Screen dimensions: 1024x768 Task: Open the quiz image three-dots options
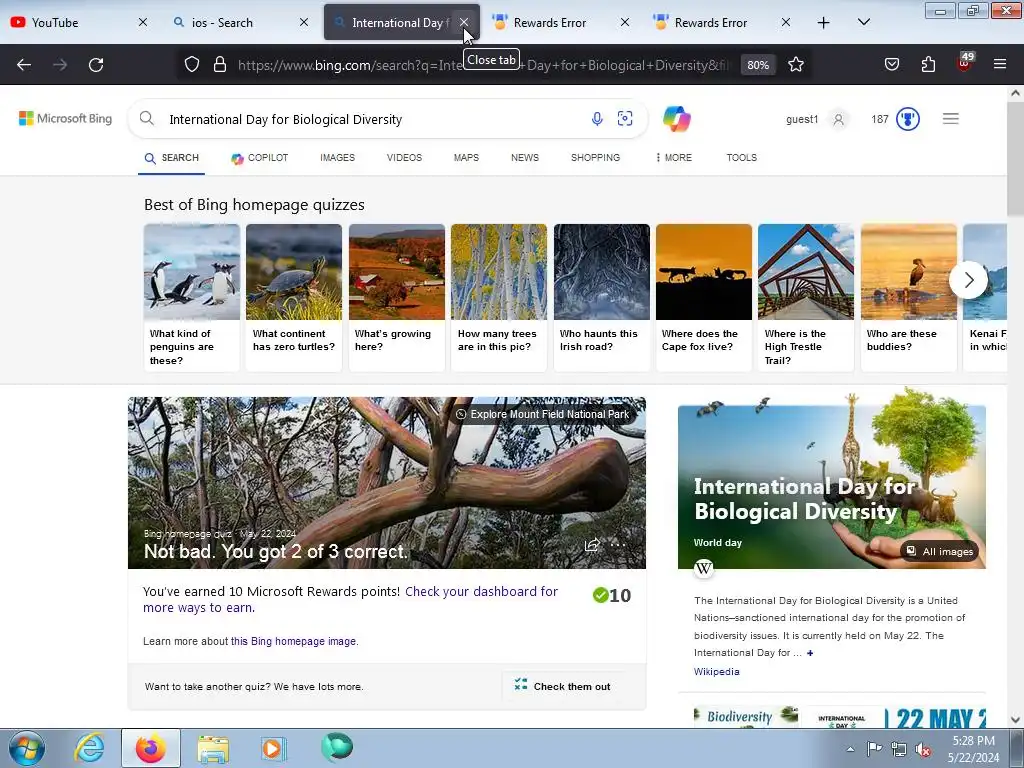click(618, 544)
